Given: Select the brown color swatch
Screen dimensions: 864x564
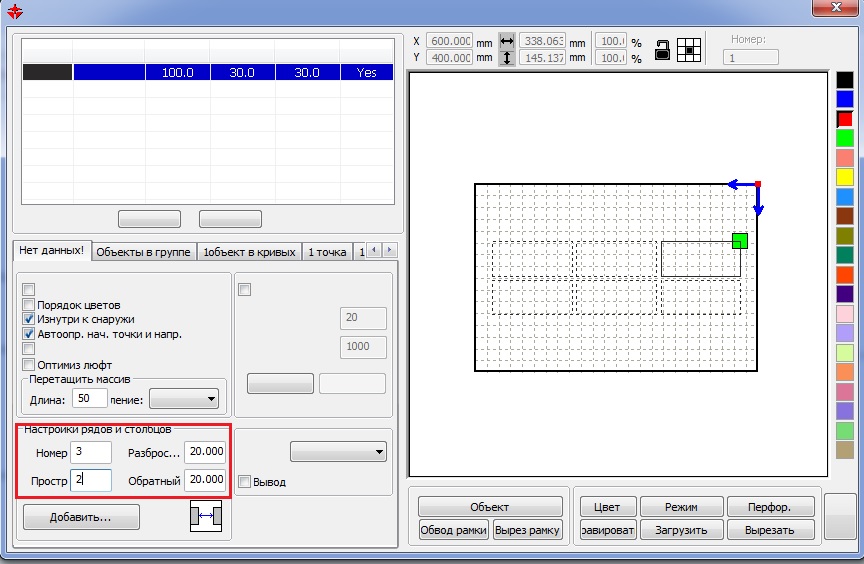Looking at the screenshot, I should (845, 216).
